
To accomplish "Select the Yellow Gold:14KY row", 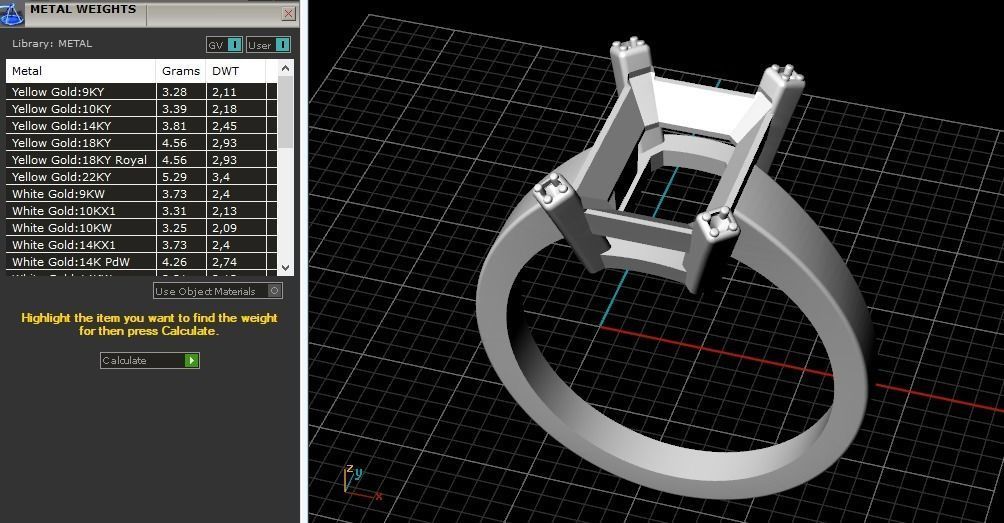I will 142,125.
